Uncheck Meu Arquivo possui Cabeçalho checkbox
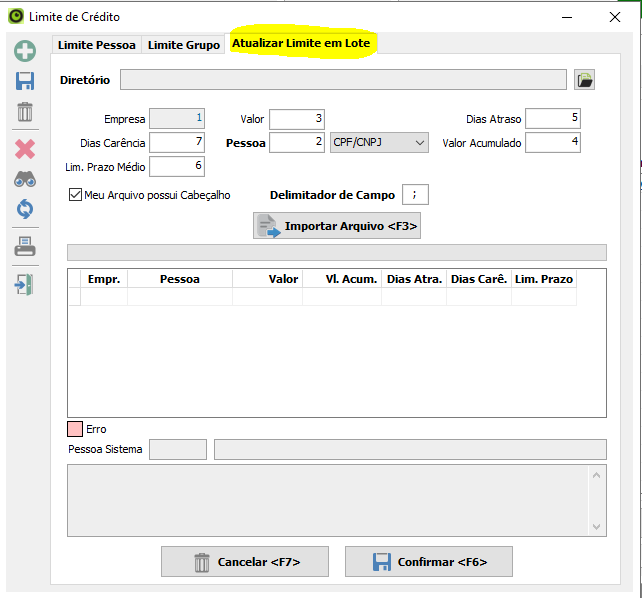The image size is (642, 598). [75, 195]
